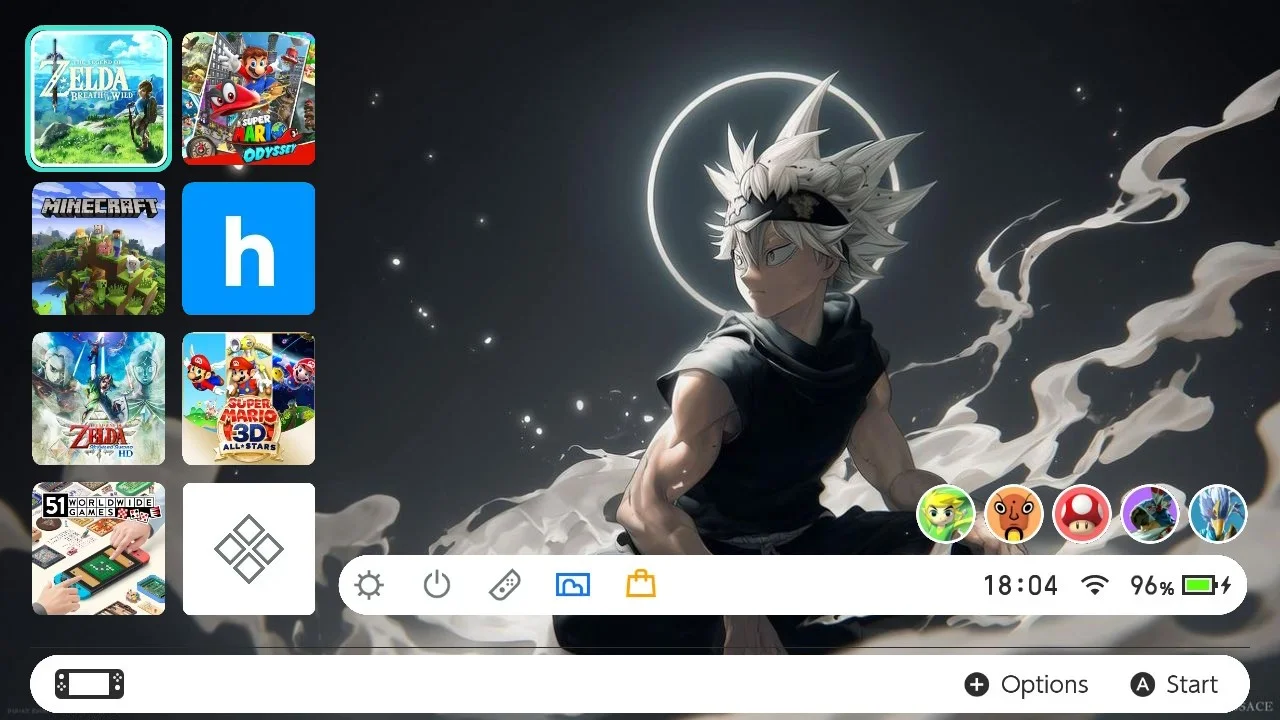The height and width of the screenshot is (720, 1280).
Task: Open the eShop shopping bag icon
Action: point(641,584)
